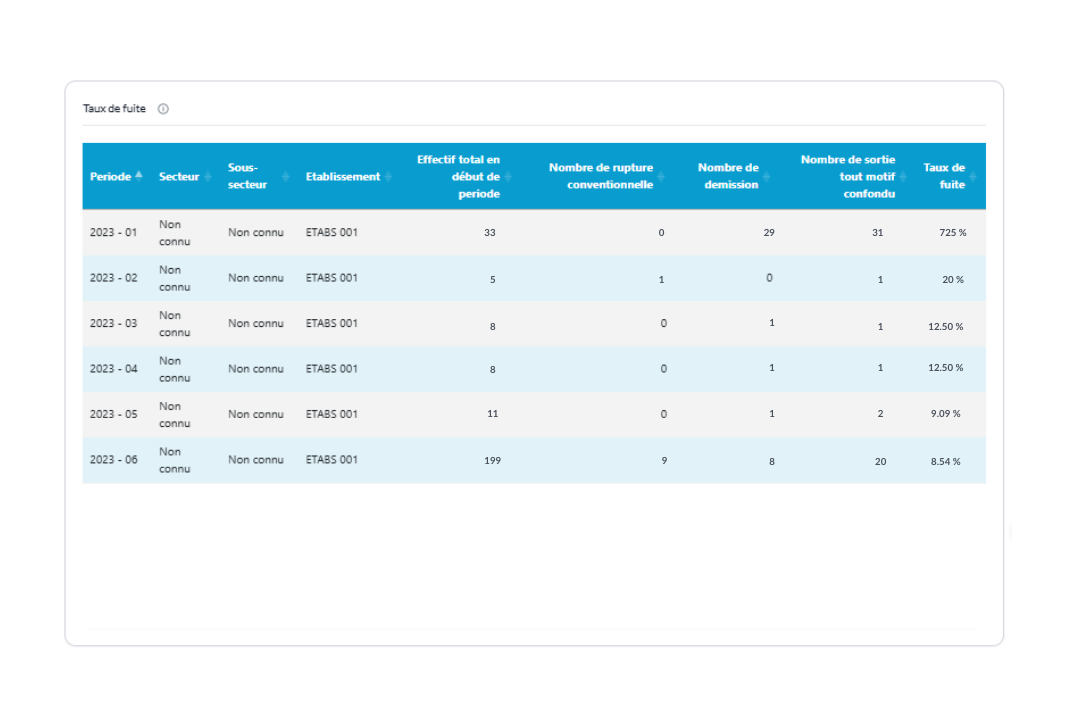Viewport: 1074px width, 721px height.
Task: Click the 199 effectif value for 2023 - 06
Action: point(492,460)
